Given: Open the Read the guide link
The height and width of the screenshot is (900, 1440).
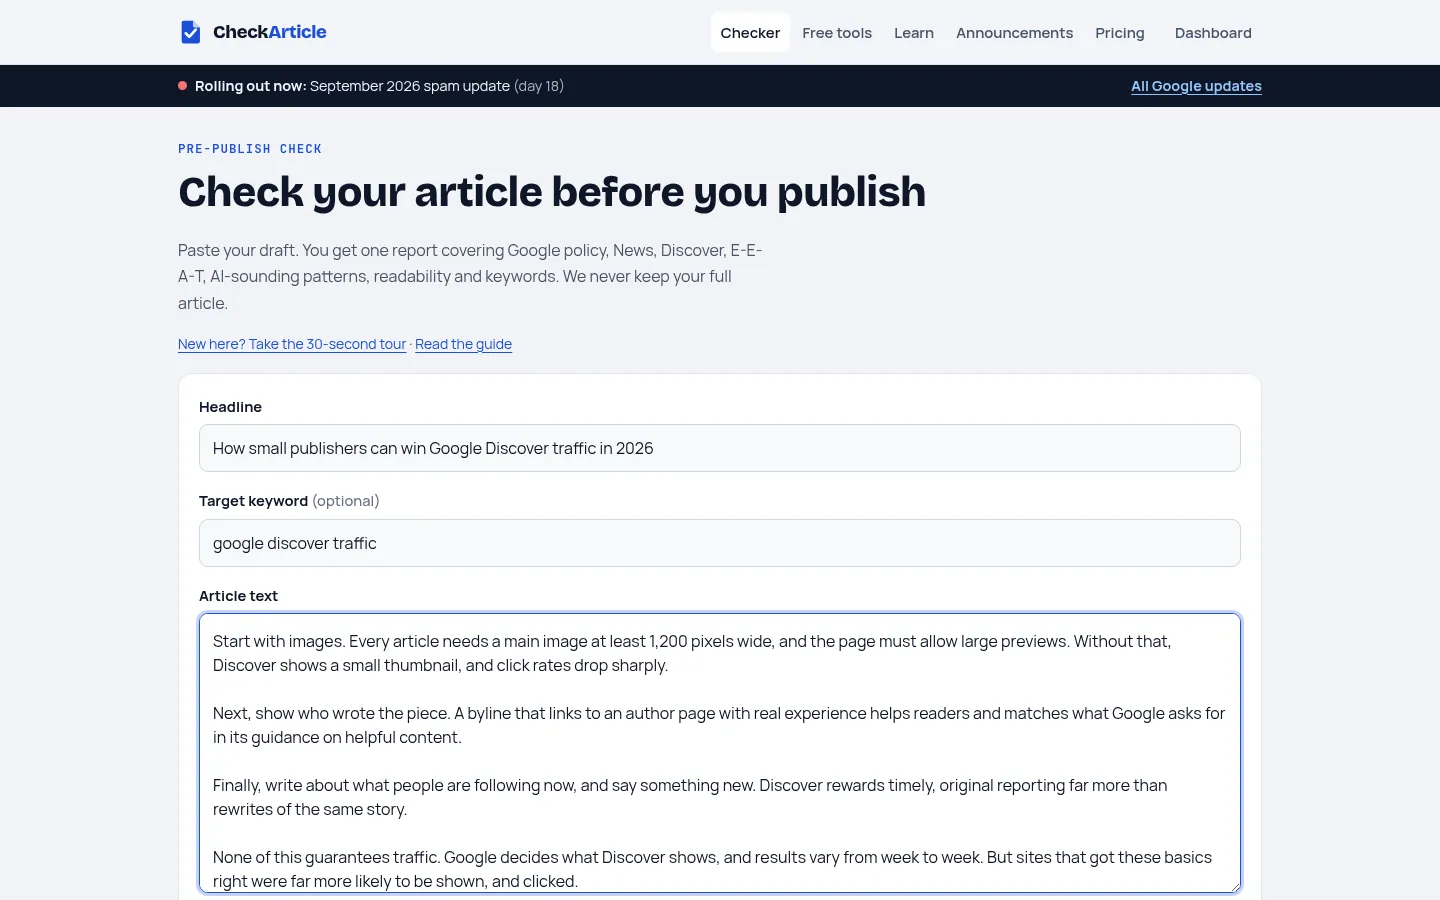Looking at the screenshot, I should [463, 344].
